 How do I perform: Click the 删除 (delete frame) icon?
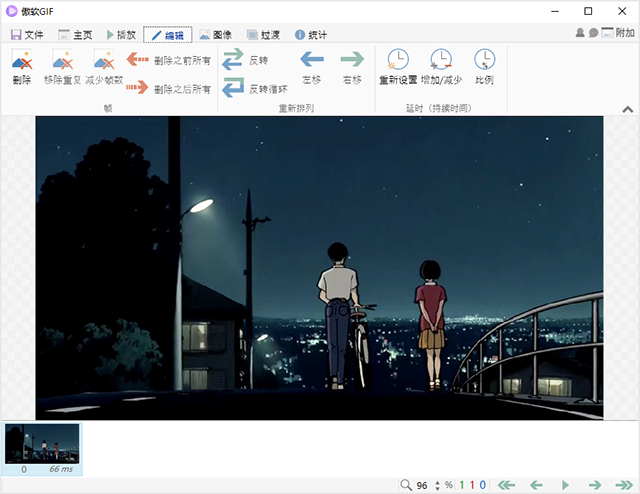(22, 60)
